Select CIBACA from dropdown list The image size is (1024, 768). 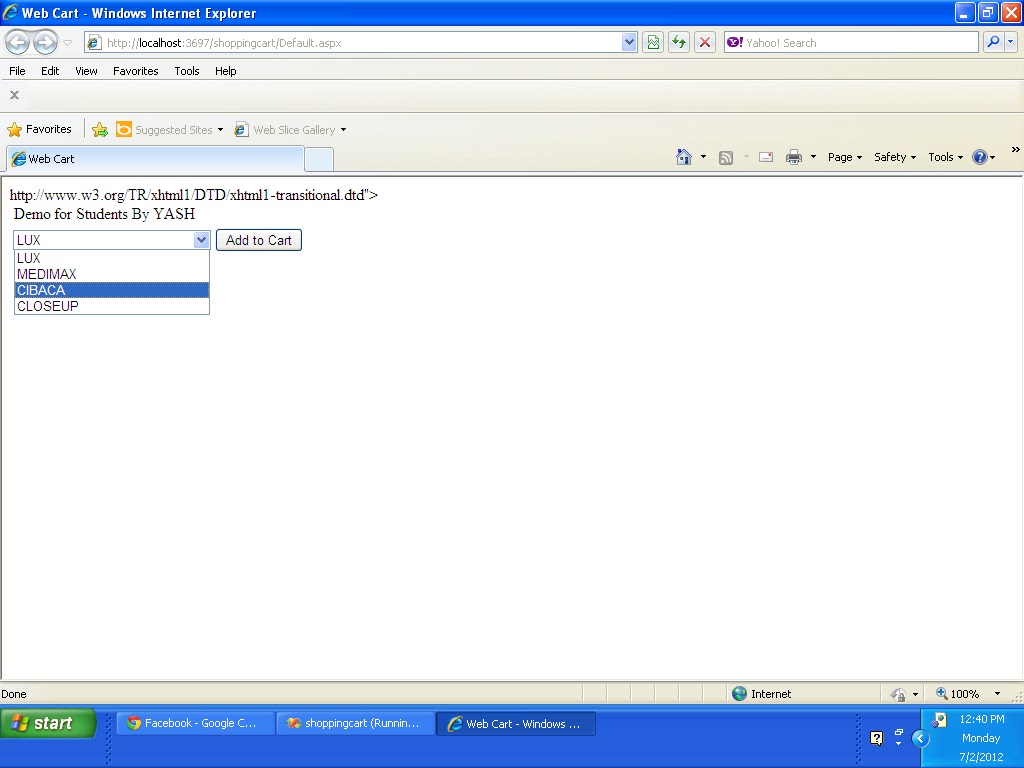[x=112, y=291]
